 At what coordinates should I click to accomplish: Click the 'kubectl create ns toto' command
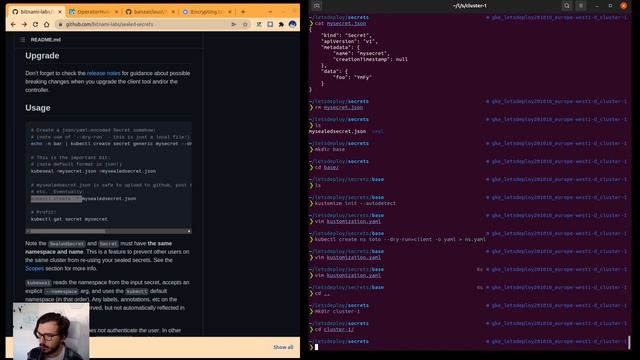[x=400, y=240]
